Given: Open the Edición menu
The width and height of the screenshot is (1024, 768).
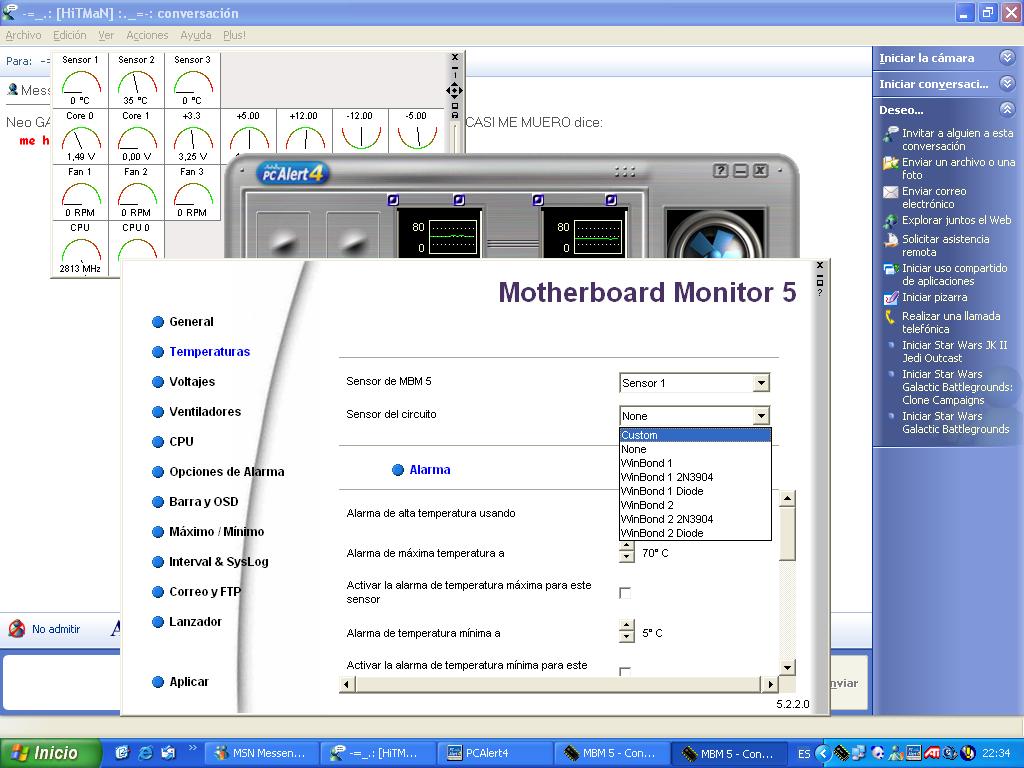Looking at the screenshot, I should pos(70,35).
